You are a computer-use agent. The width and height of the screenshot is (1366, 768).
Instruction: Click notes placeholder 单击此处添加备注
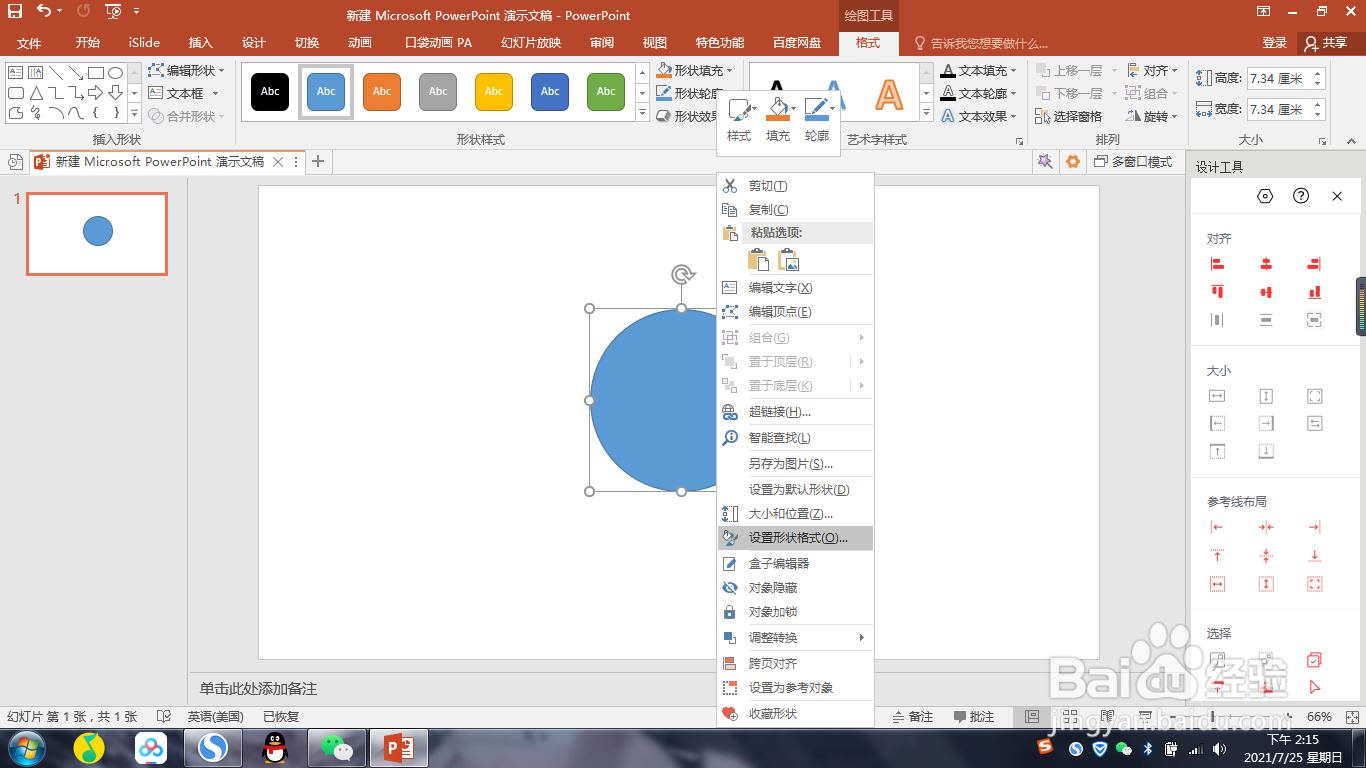point(258,689)
